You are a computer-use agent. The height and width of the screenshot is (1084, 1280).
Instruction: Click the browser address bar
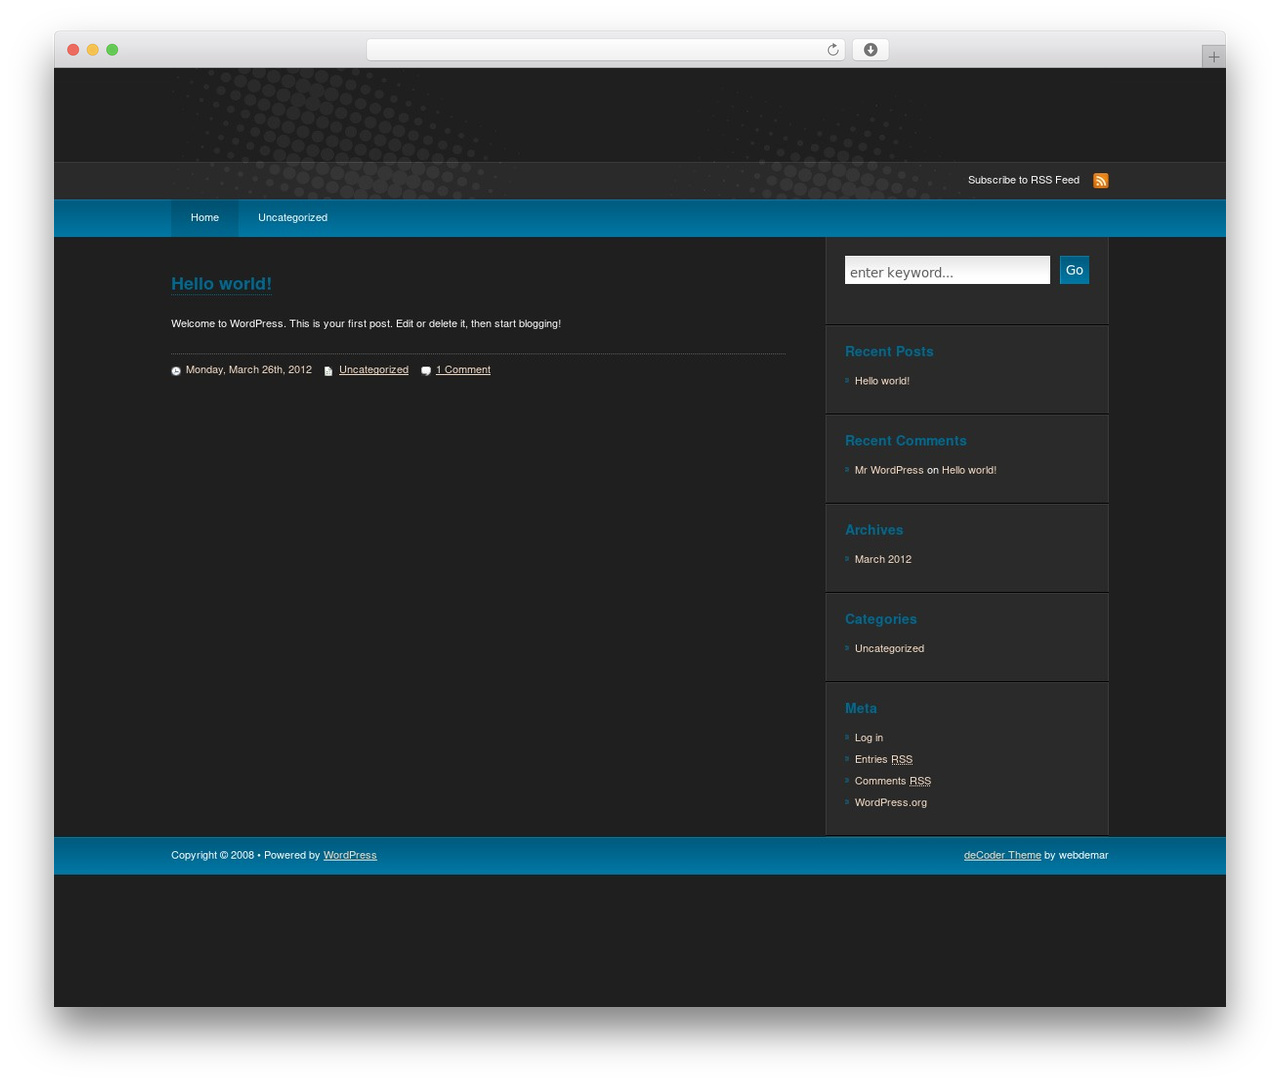coord(606,50)
